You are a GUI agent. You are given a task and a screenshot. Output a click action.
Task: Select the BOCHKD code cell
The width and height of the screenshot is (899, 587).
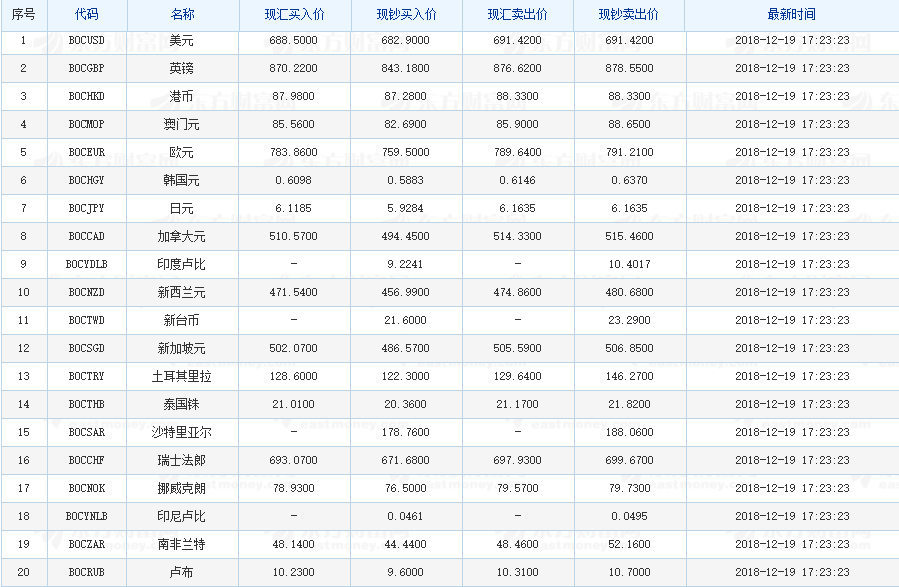(x=87, y=96)
